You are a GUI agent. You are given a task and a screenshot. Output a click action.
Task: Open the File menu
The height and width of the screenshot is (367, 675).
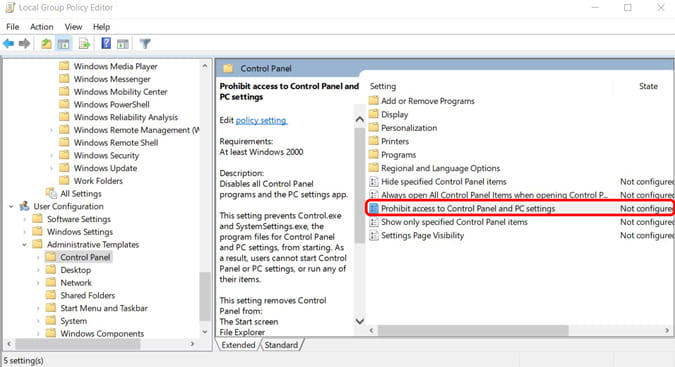(x=12, y=27)
